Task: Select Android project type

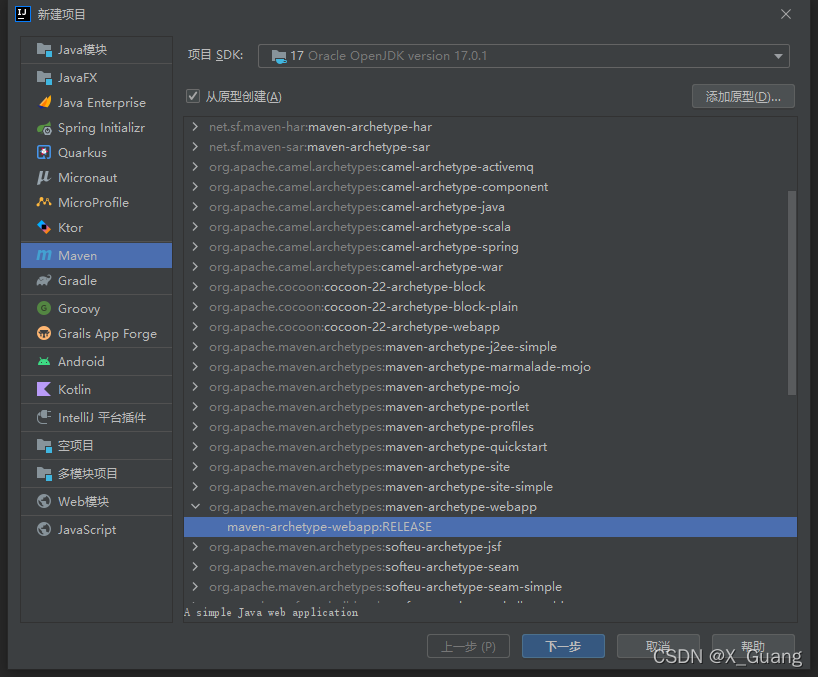Action: 97,361
